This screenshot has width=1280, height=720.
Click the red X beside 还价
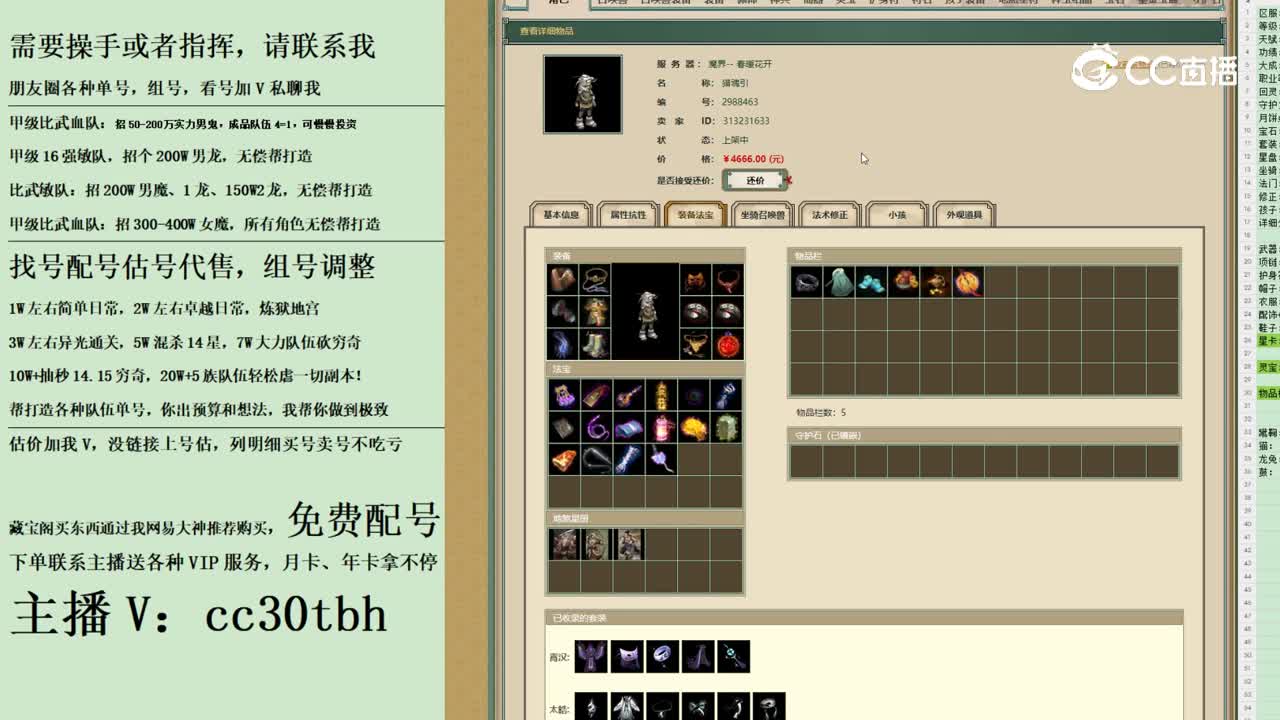(789, 181)
